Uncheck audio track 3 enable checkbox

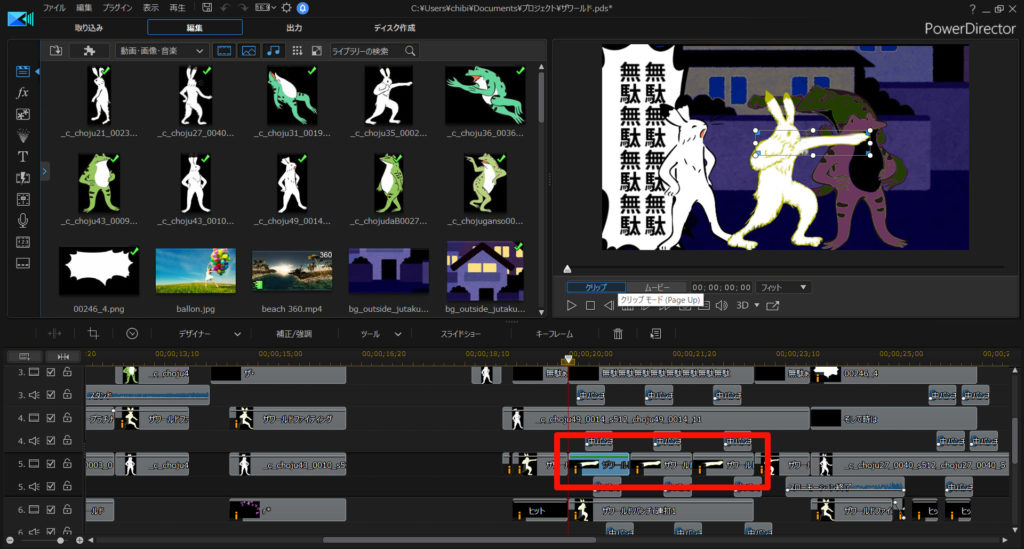tap(50, 395)
